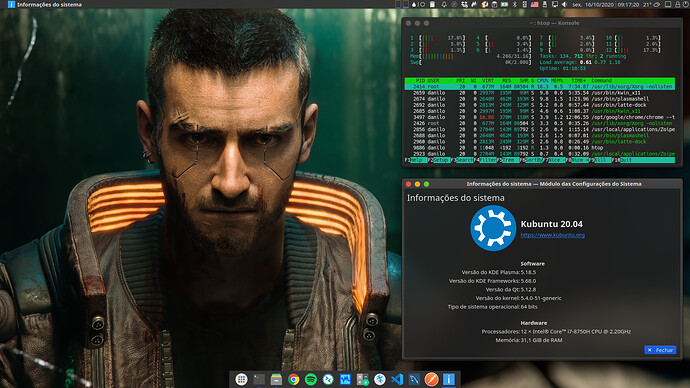The width and height of the screenshot is (690, 388).
Task: Sort htop by the MEM% column header
Action: [x=557, y=81]
